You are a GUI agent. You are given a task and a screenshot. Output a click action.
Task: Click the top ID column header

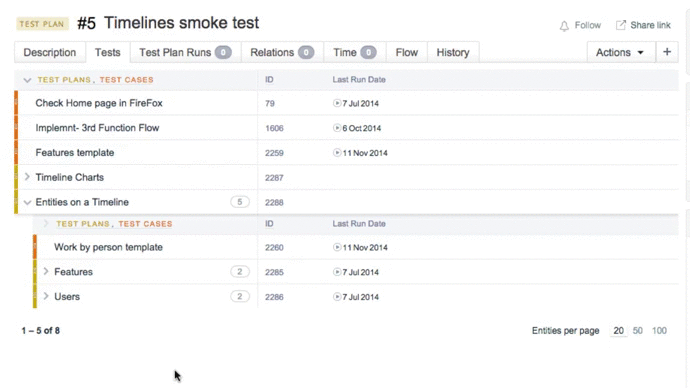coord(269,80)
